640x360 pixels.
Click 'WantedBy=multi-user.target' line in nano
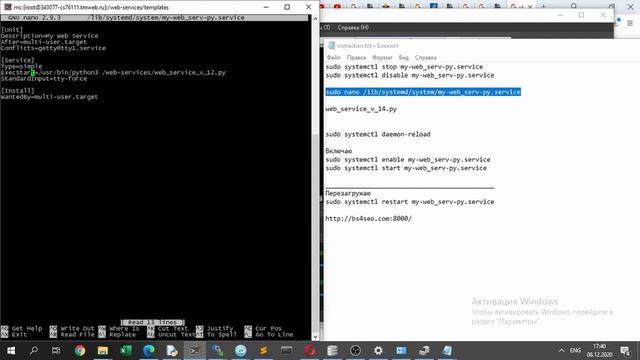tap(49, 97)
